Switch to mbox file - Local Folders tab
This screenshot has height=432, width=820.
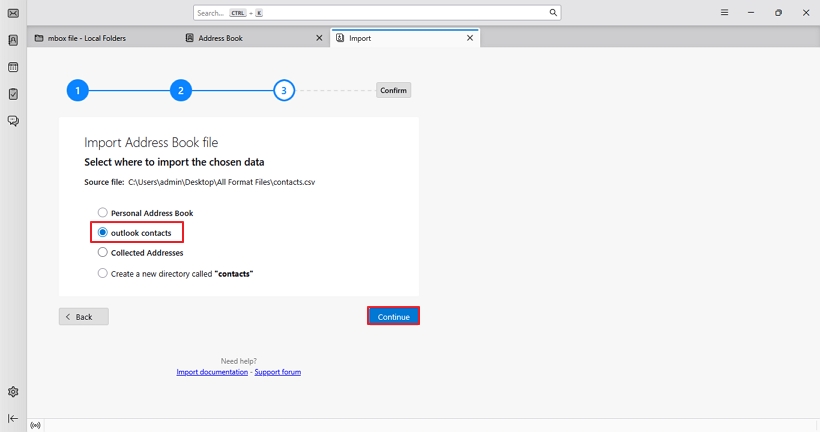102,38
